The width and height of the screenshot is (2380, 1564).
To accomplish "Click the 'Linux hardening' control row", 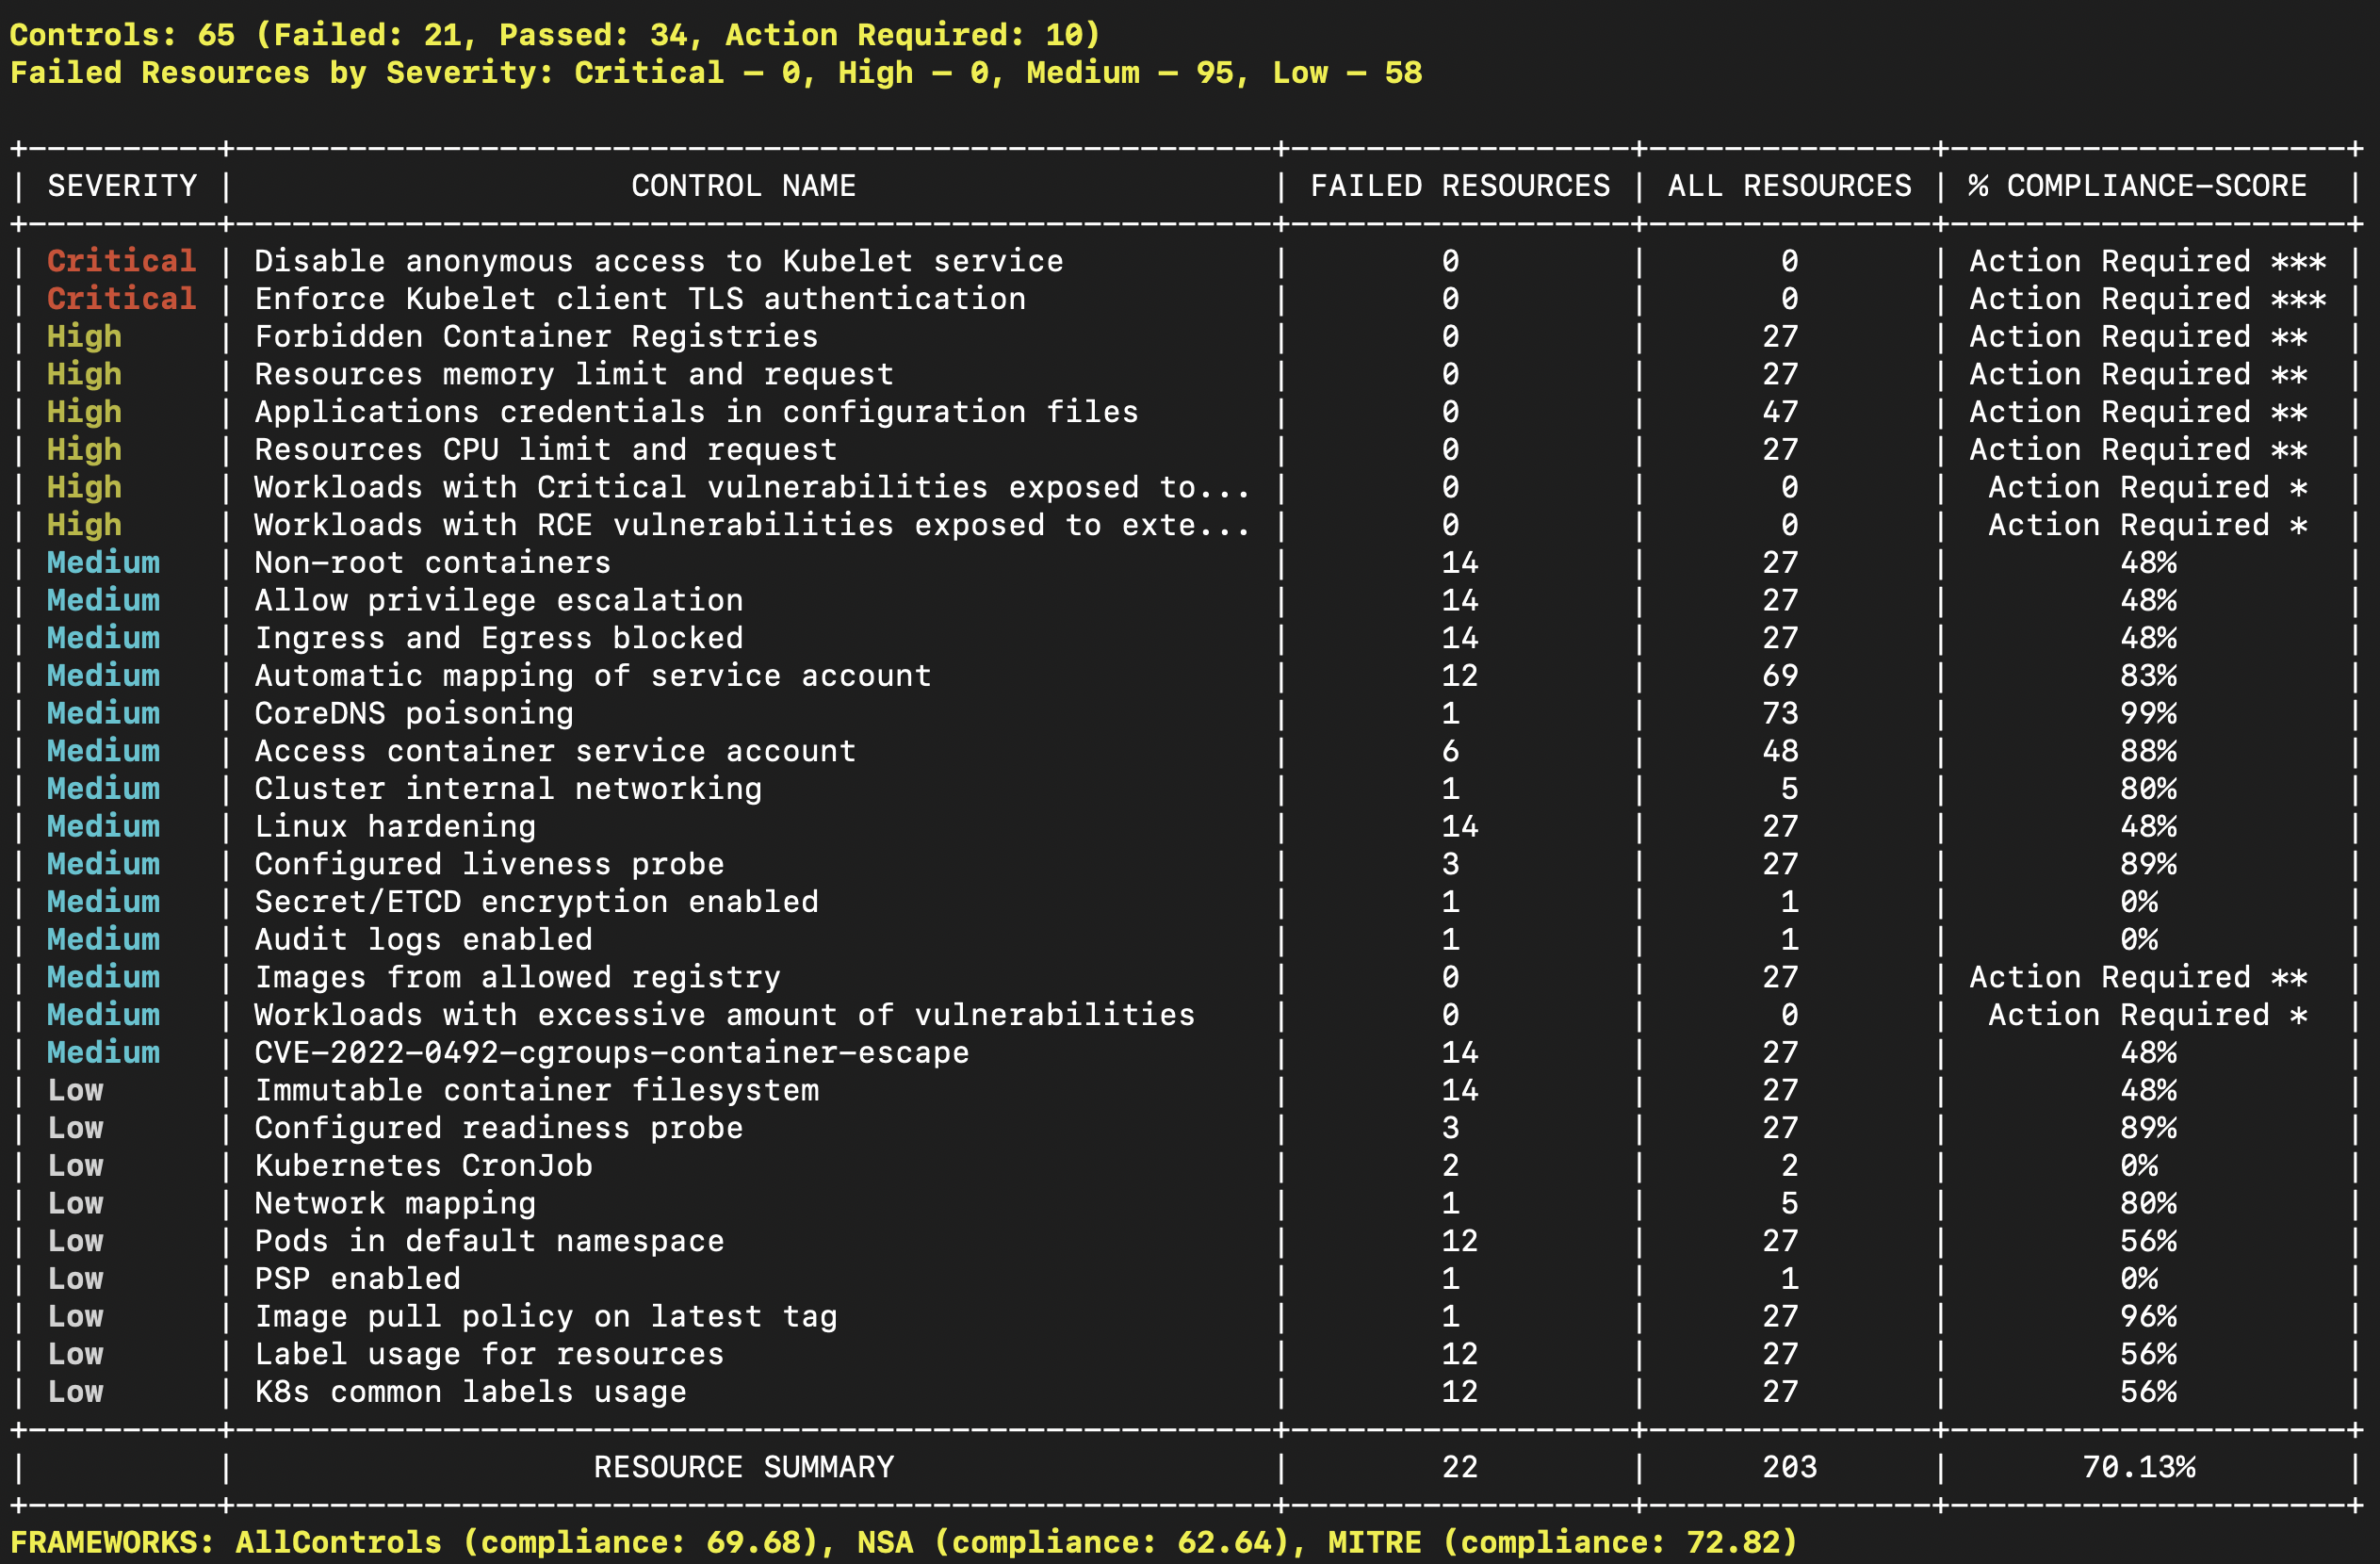I will (395, 827).
